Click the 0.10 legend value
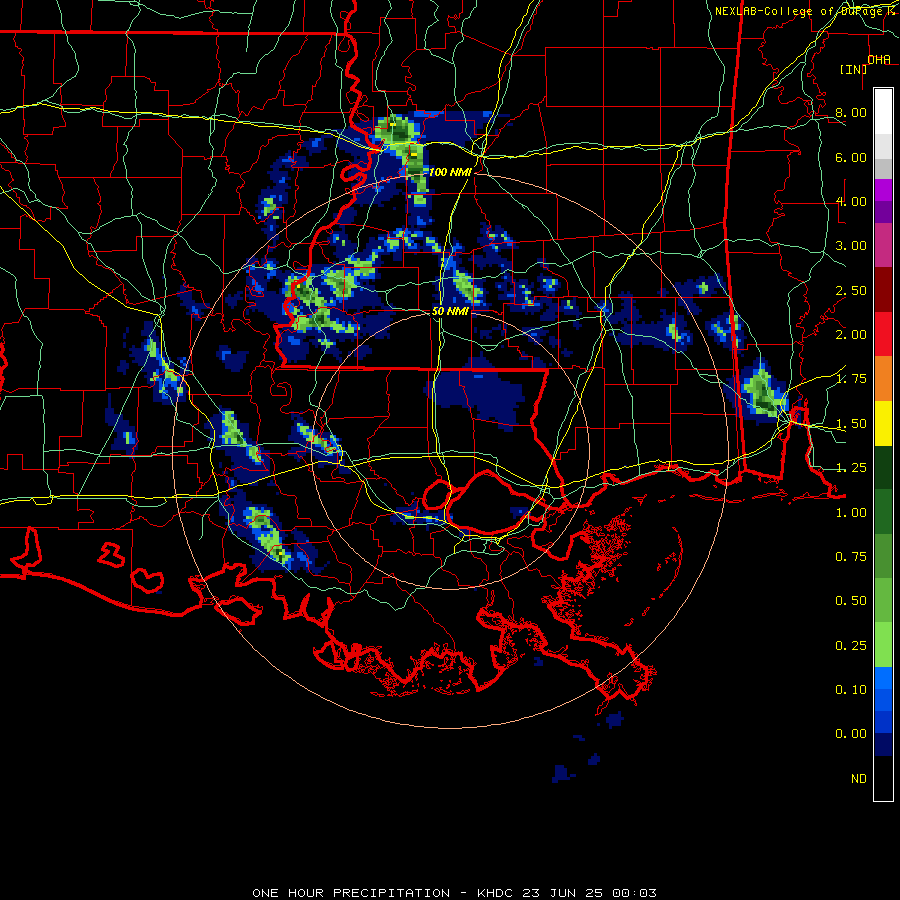 coord(851,690)
